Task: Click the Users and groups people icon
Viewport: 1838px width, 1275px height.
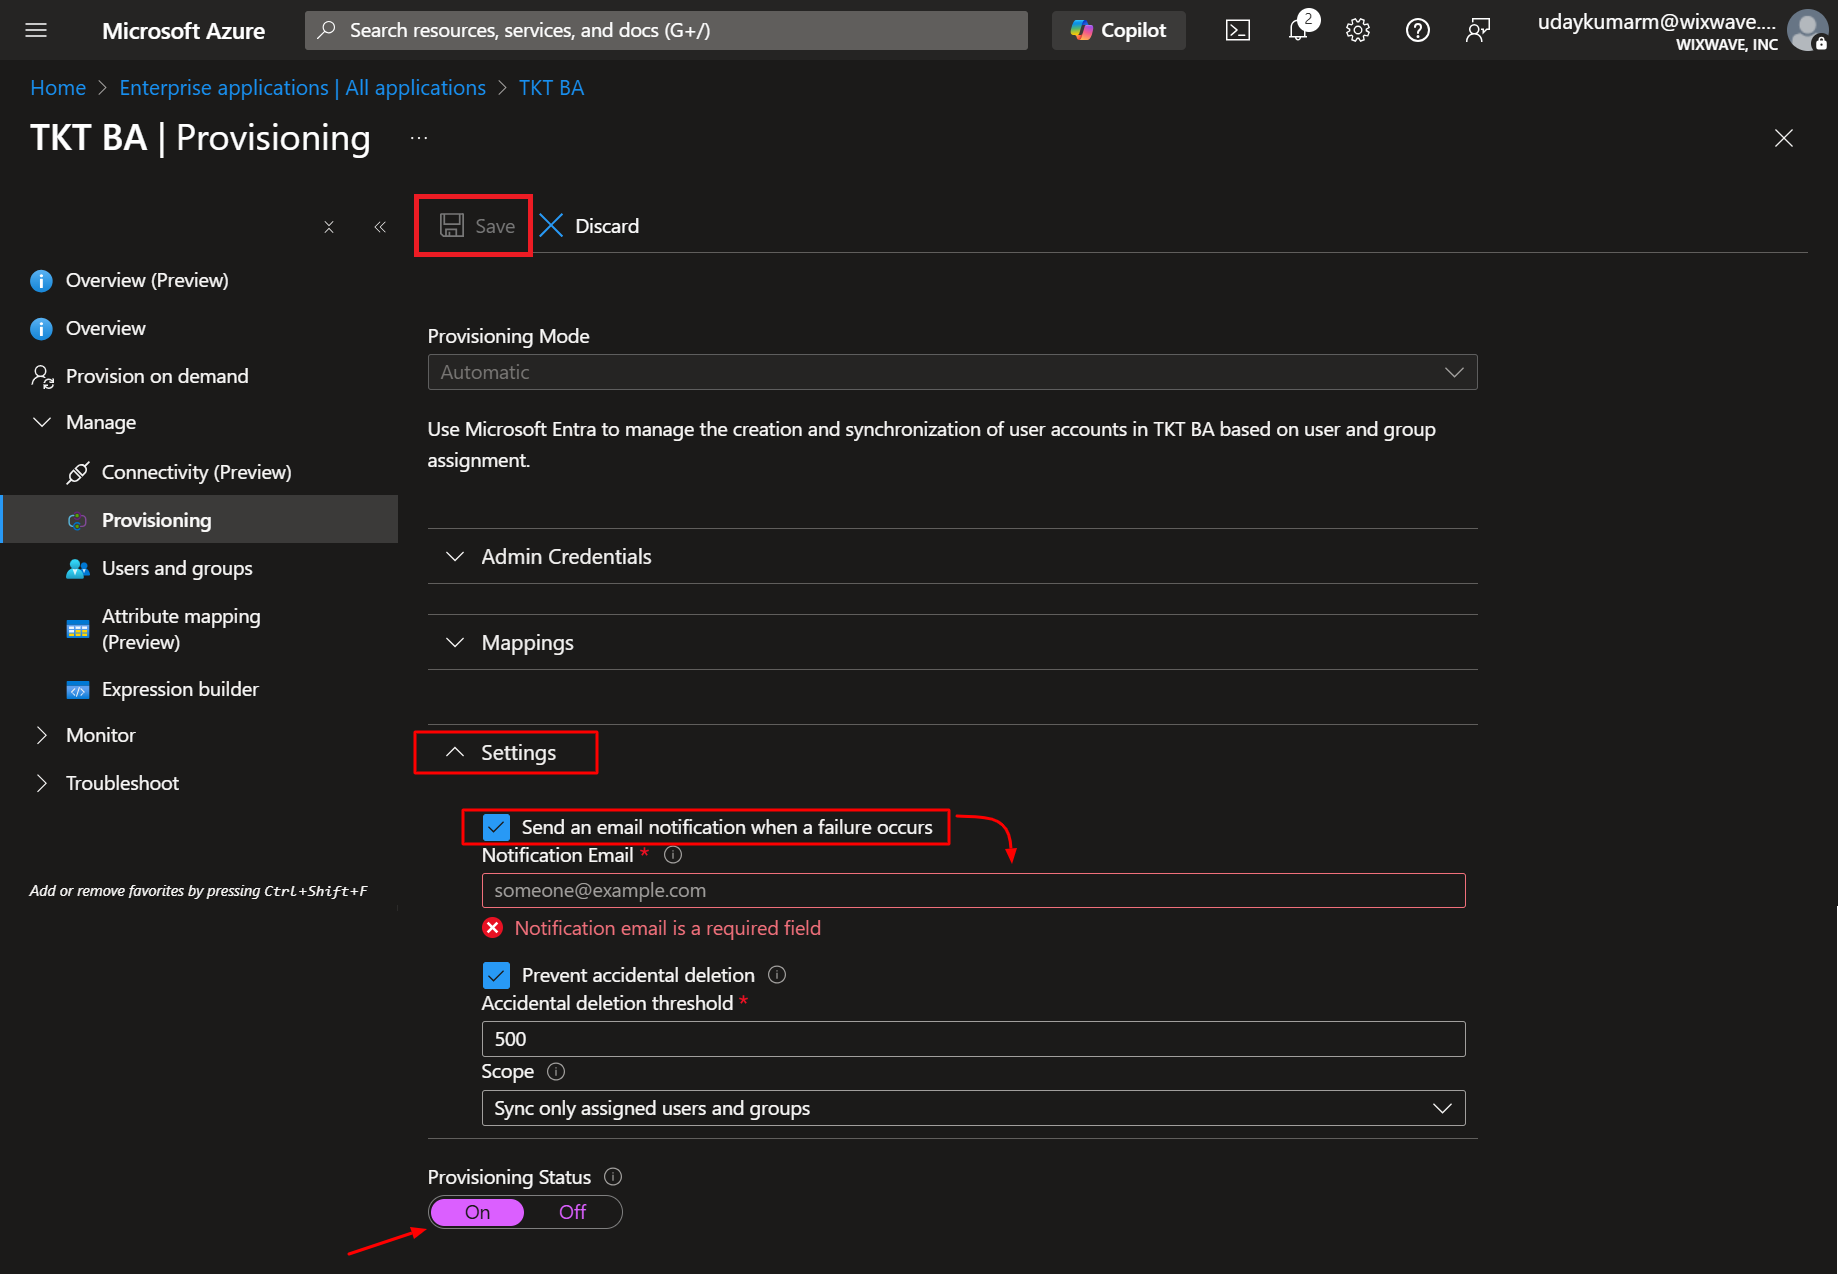Action: point(77,569)
